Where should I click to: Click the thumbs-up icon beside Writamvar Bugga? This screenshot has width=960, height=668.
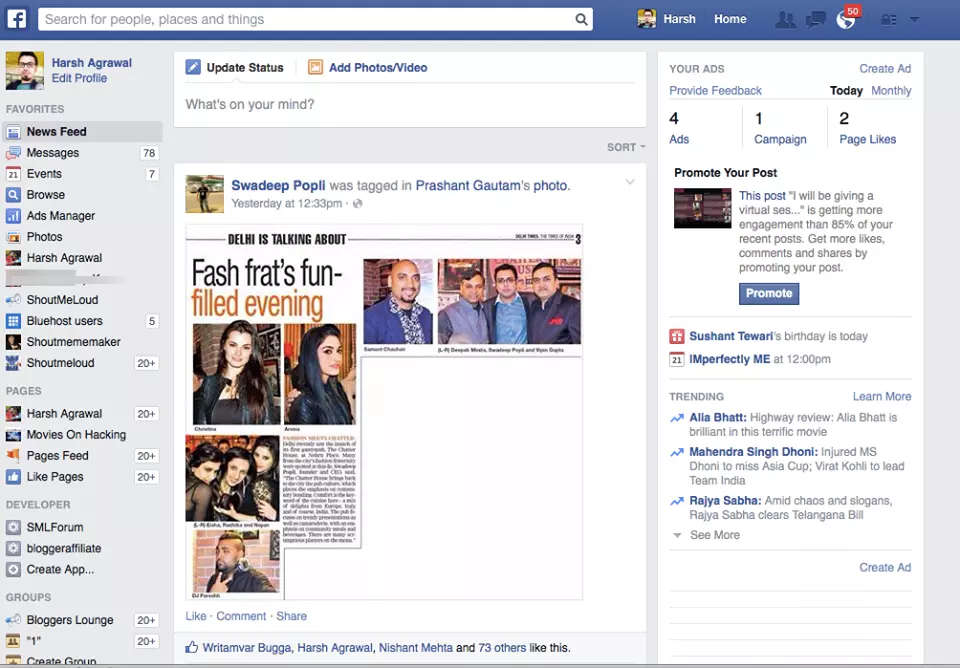pos(192,647)
